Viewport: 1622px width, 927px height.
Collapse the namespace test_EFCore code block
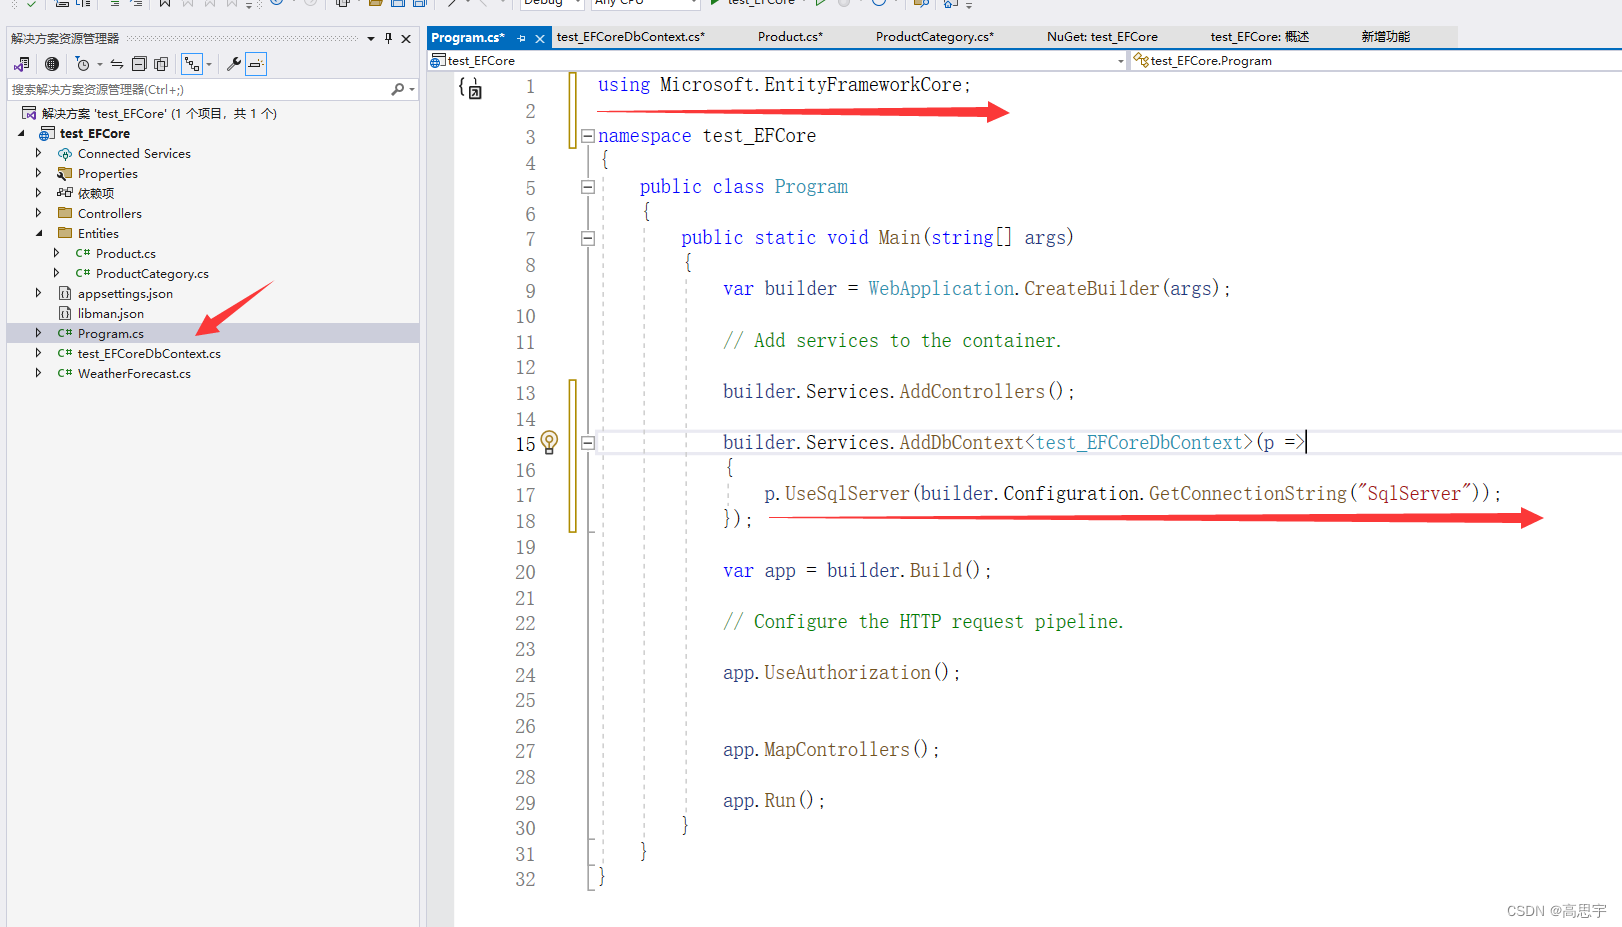click(588, 136)
